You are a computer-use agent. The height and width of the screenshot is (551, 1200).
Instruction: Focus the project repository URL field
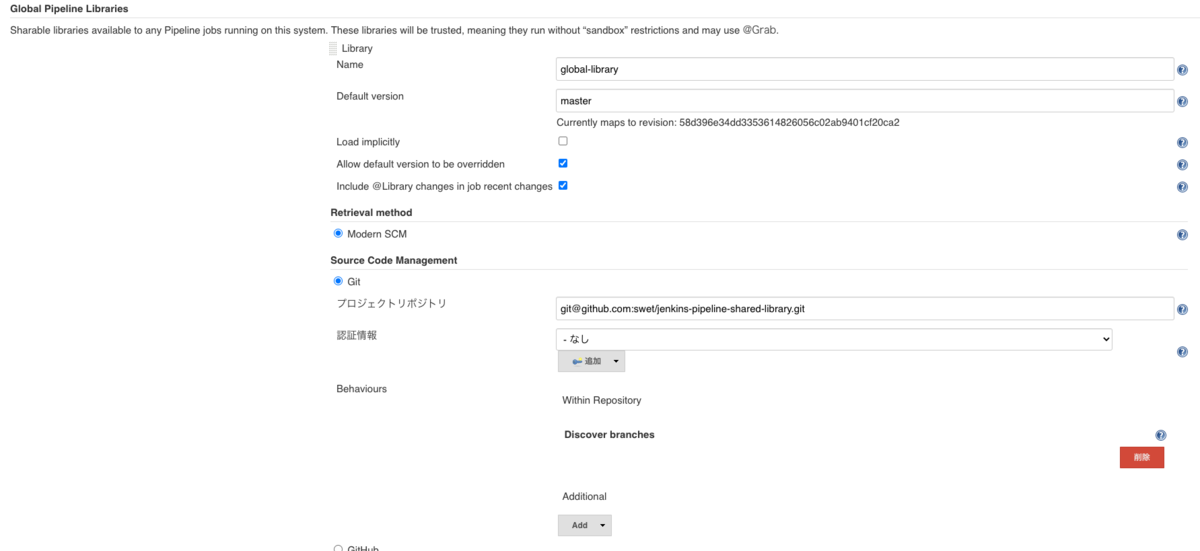[864, 309]
